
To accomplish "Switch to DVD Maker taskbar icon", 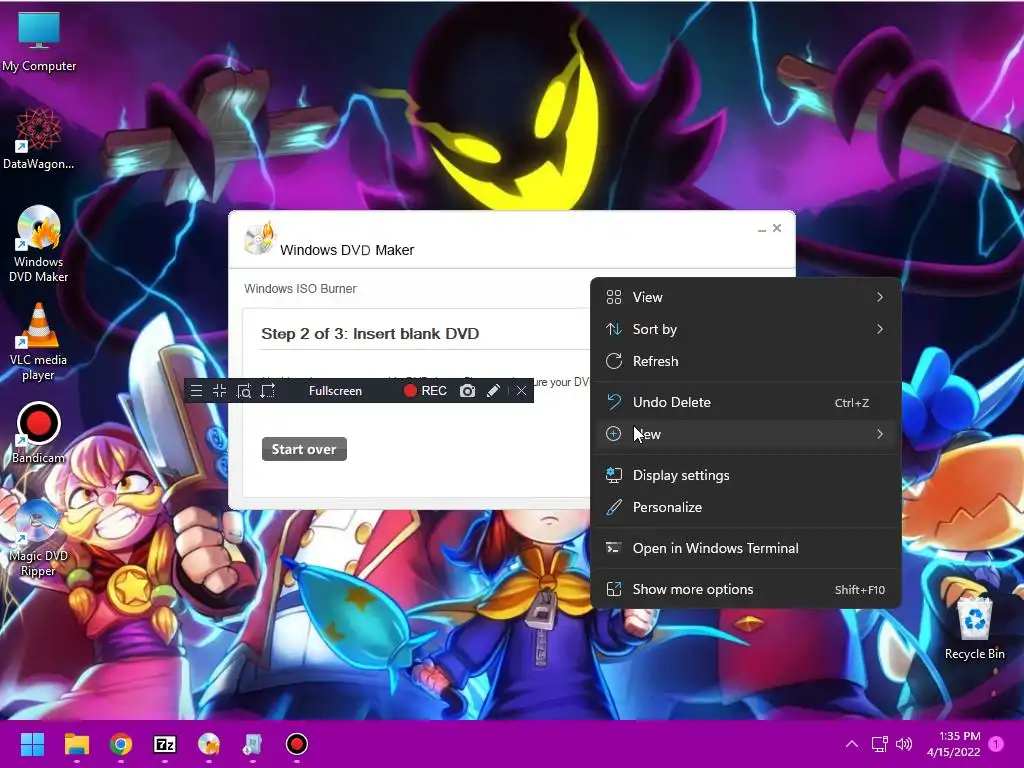I will coord(209,744).
